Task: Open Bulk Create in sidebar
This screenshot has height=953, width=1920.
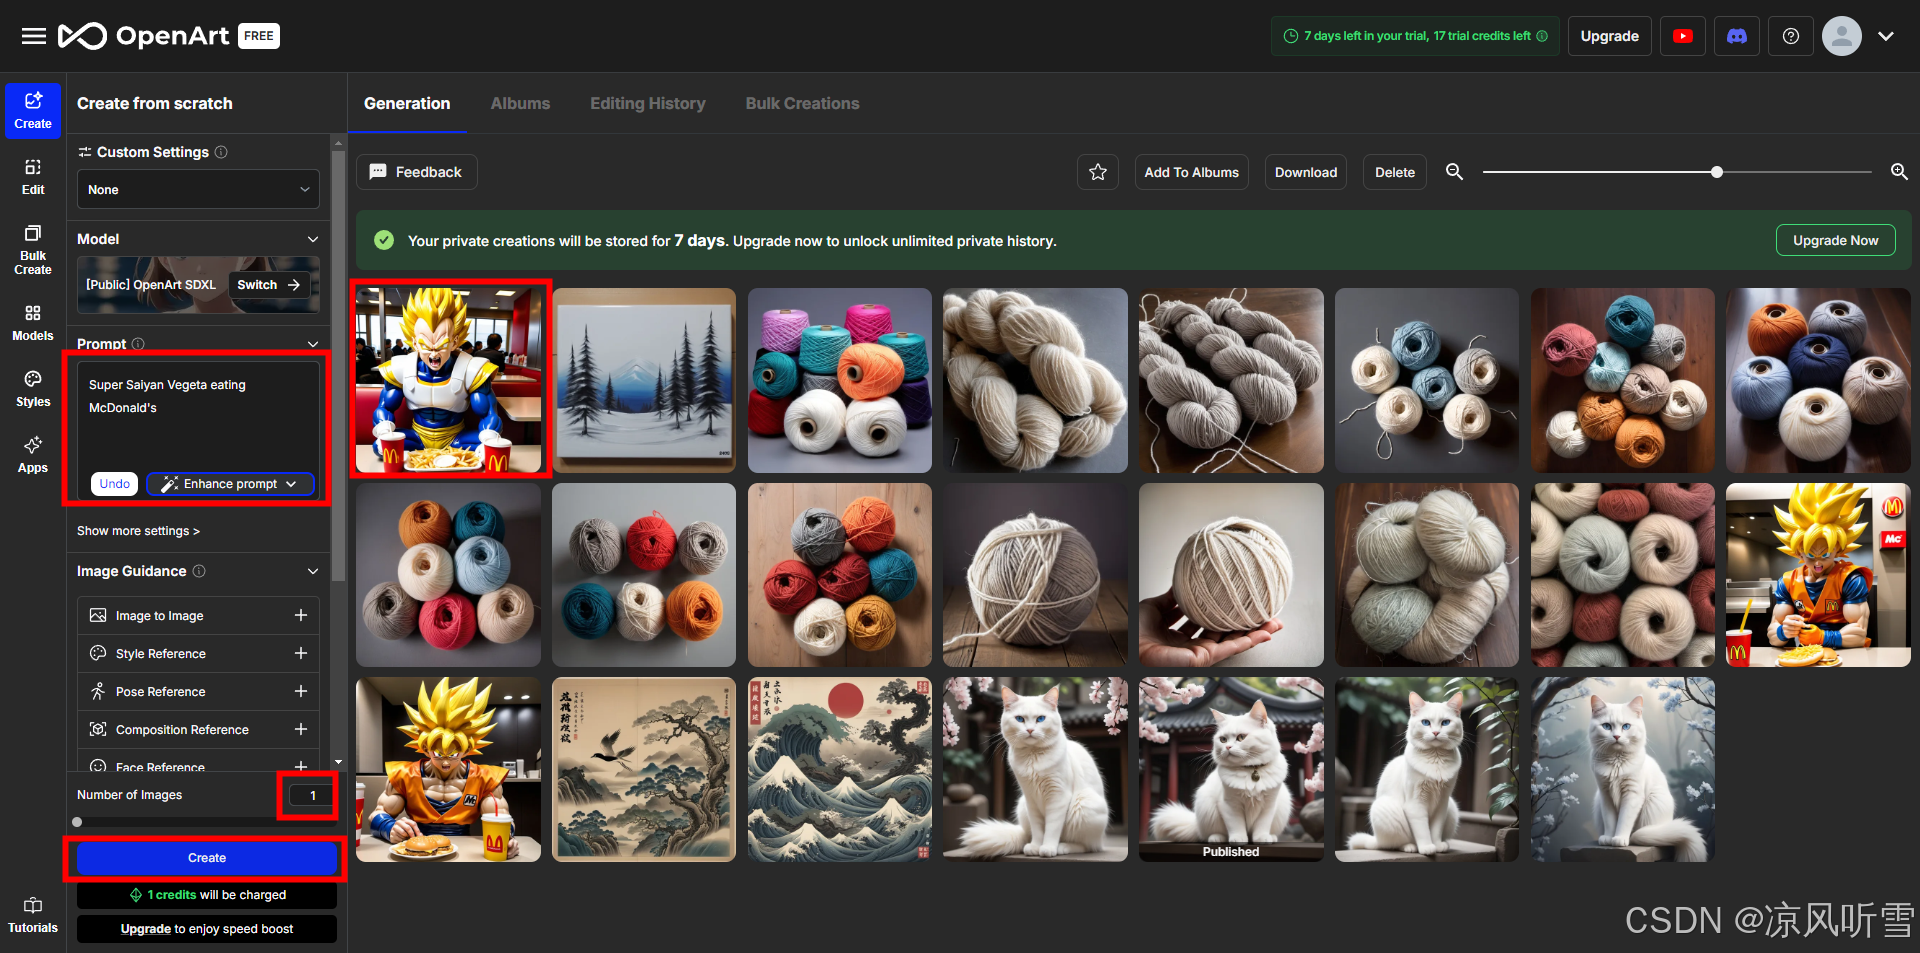Action: pyautogui.click(x=33, y=250)
